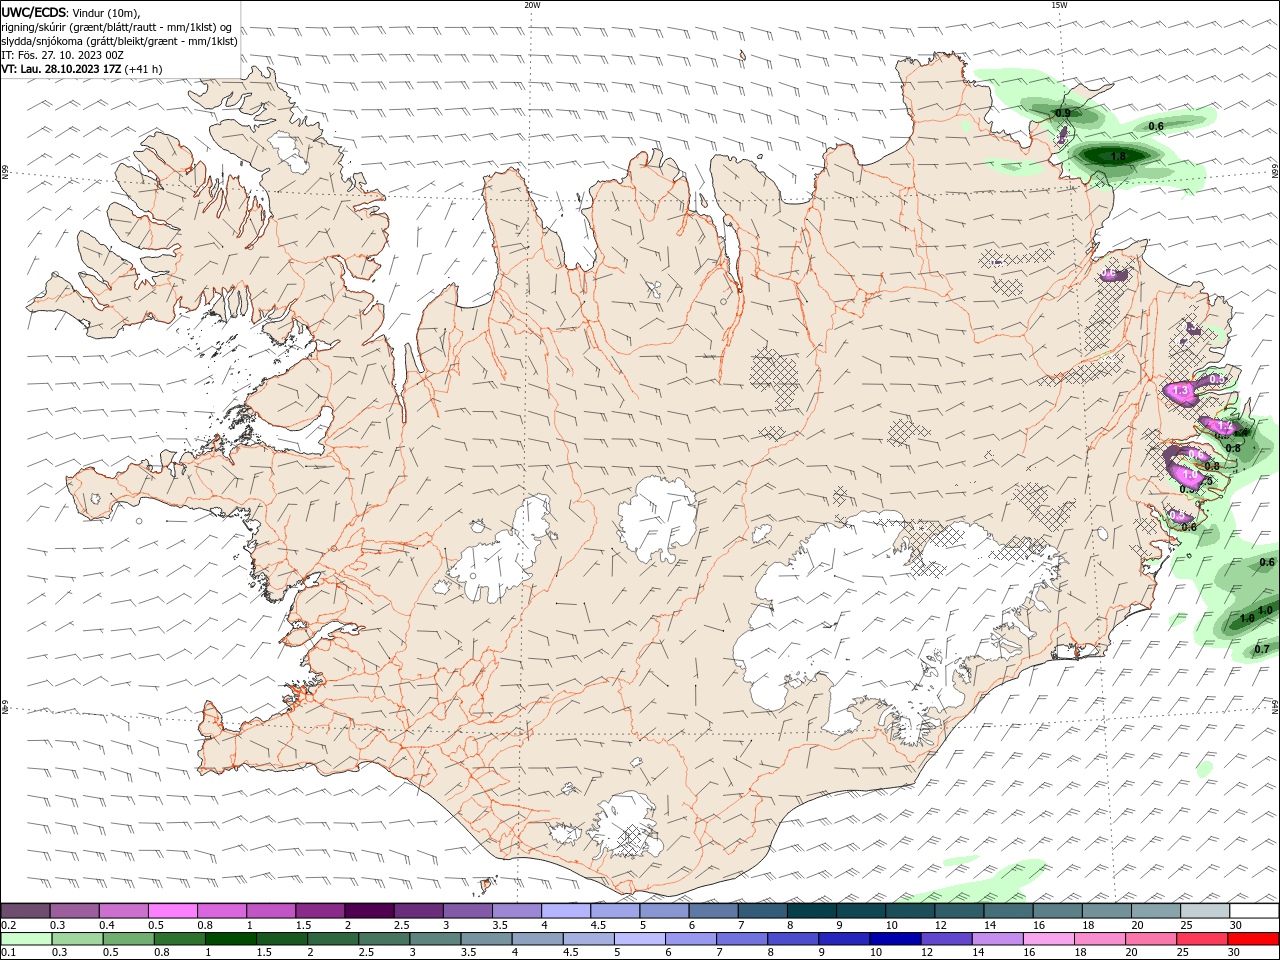Screen dimensions: 1280x960
Task: Pick the lower-row swatch labeled 25
Action: [x=1203, y=939]
